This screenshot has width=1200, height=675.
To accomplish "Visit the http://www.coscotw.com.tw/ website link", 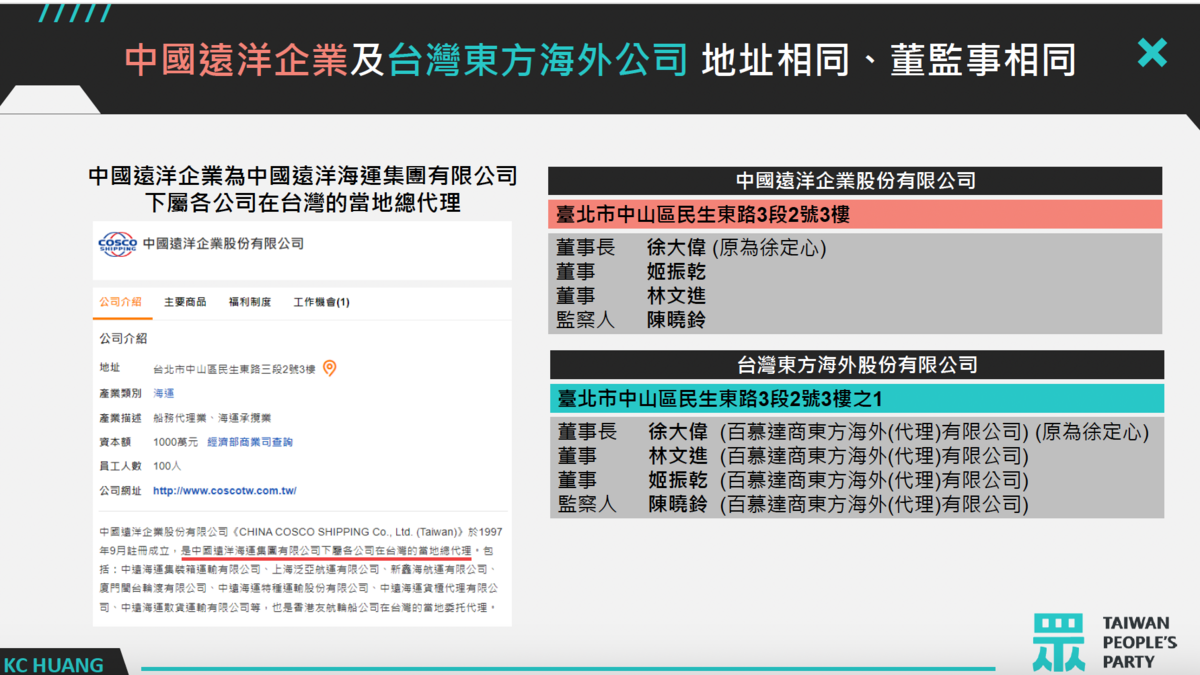I will click(x=225, y=491).
